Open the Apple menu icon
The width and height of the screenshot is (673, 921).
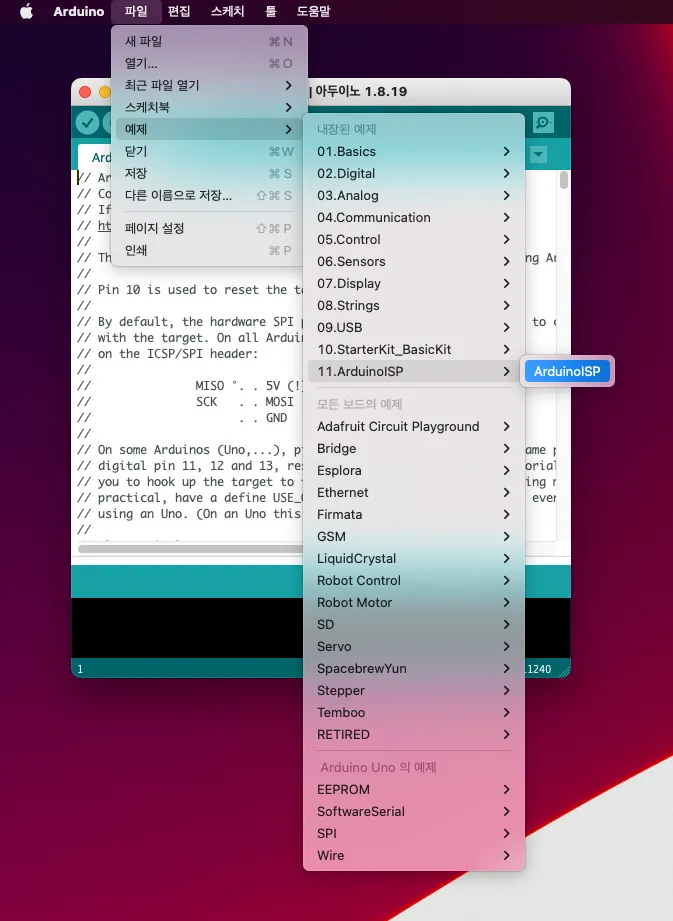point(26,11)
